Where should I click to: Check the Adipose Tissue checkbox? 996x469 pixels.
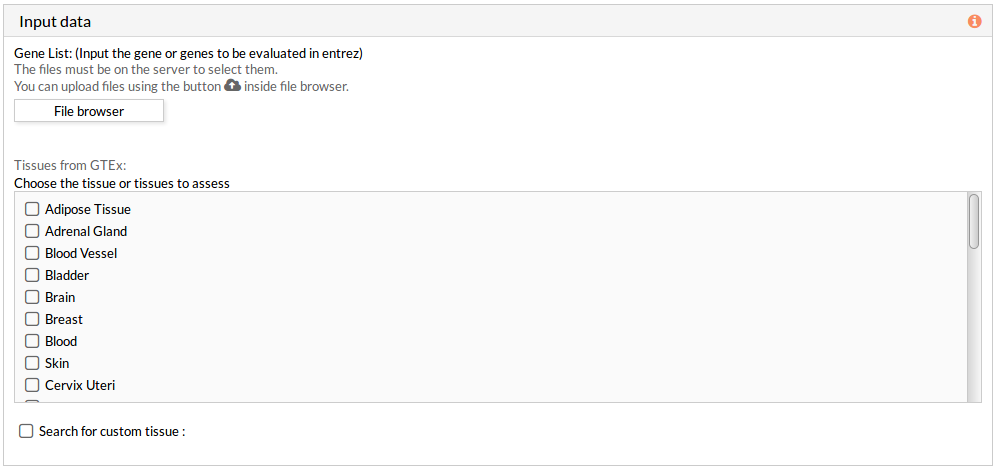click(32, 209)
